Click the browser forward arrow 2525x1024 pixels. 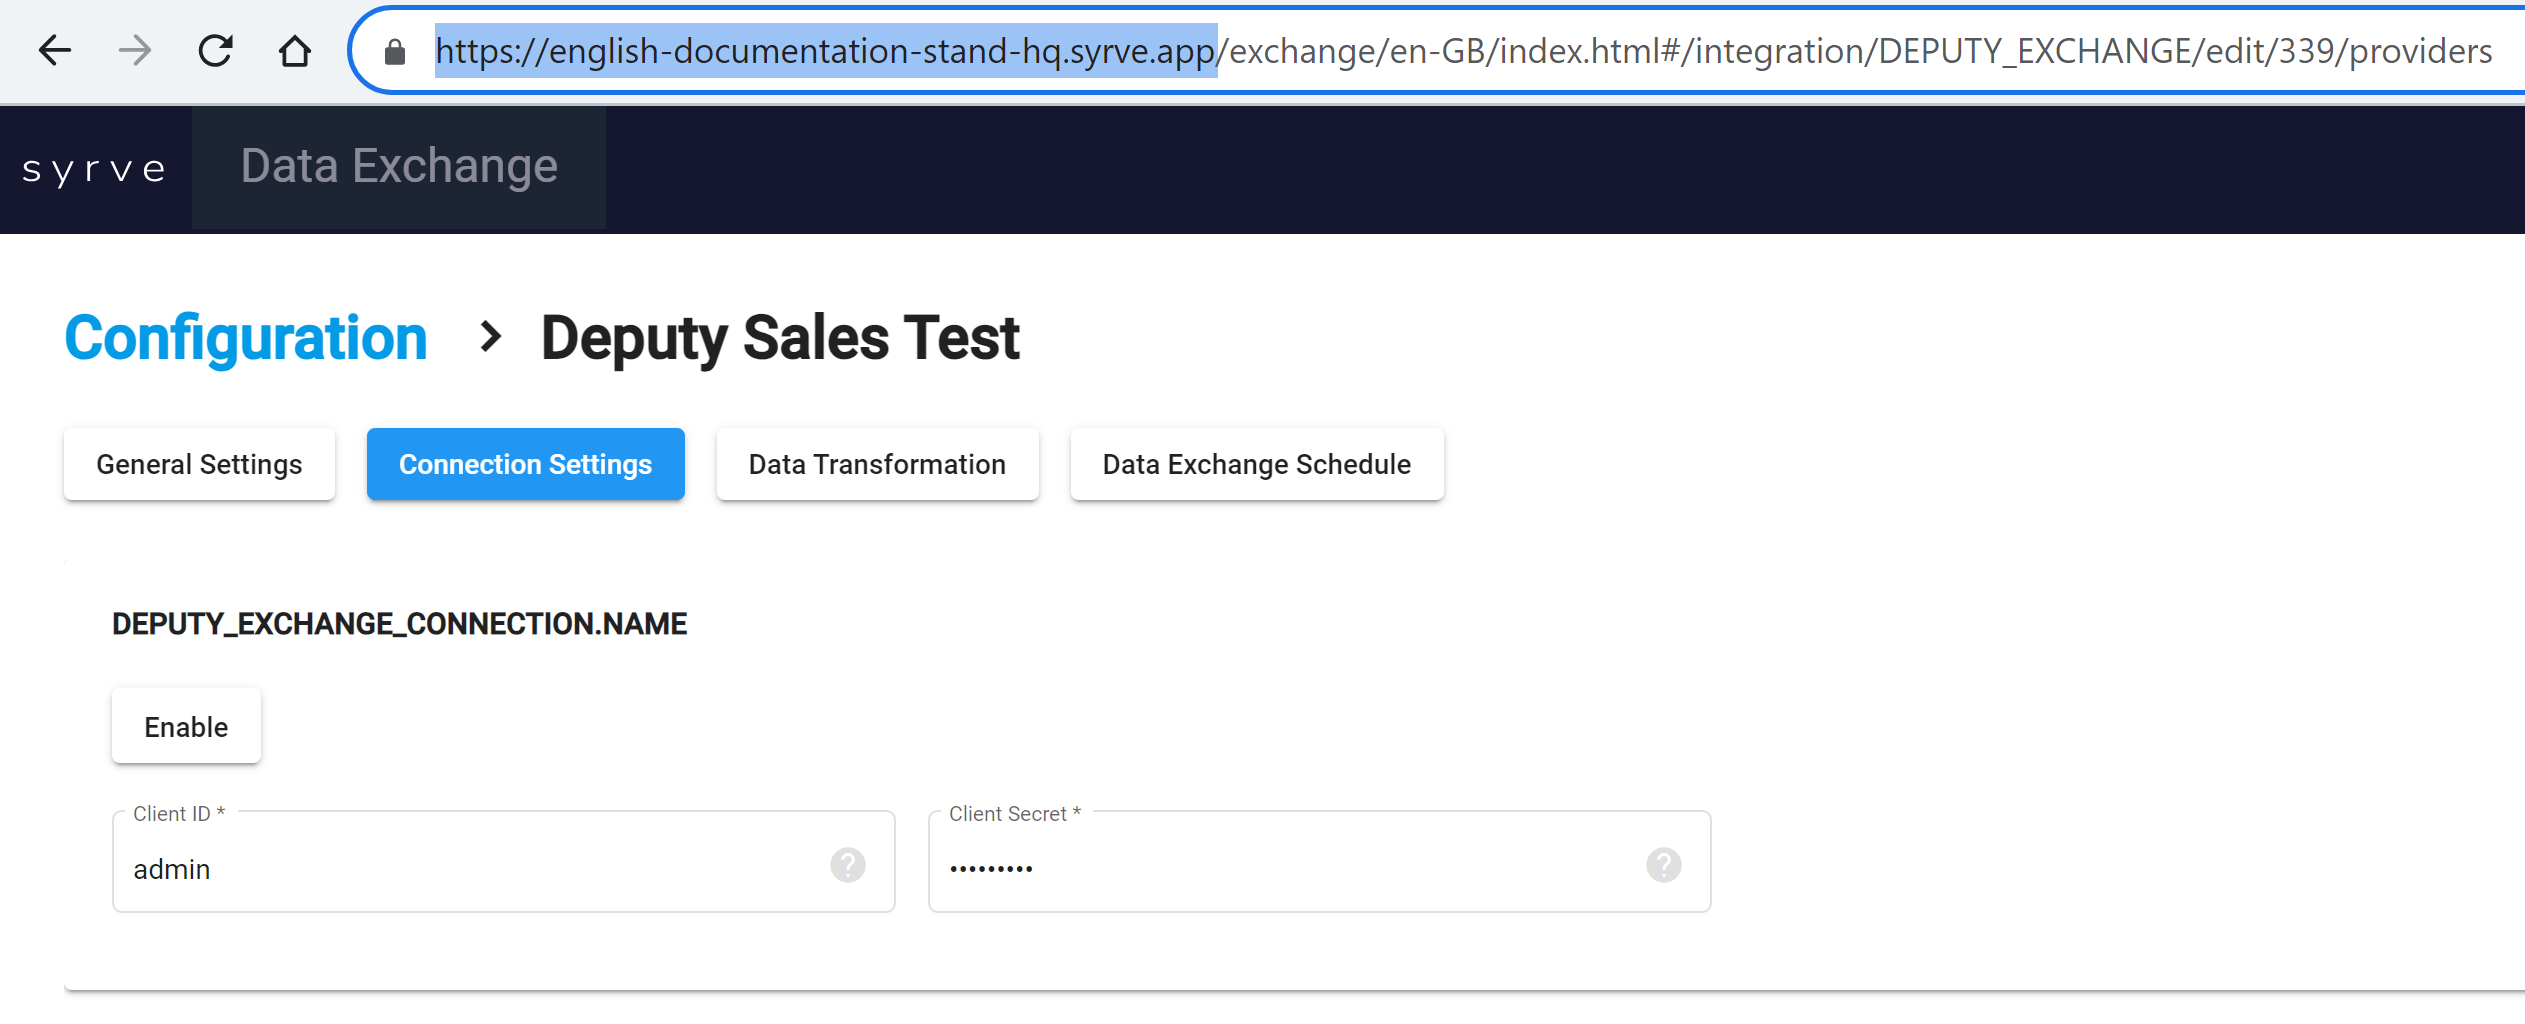coord(135,51)
